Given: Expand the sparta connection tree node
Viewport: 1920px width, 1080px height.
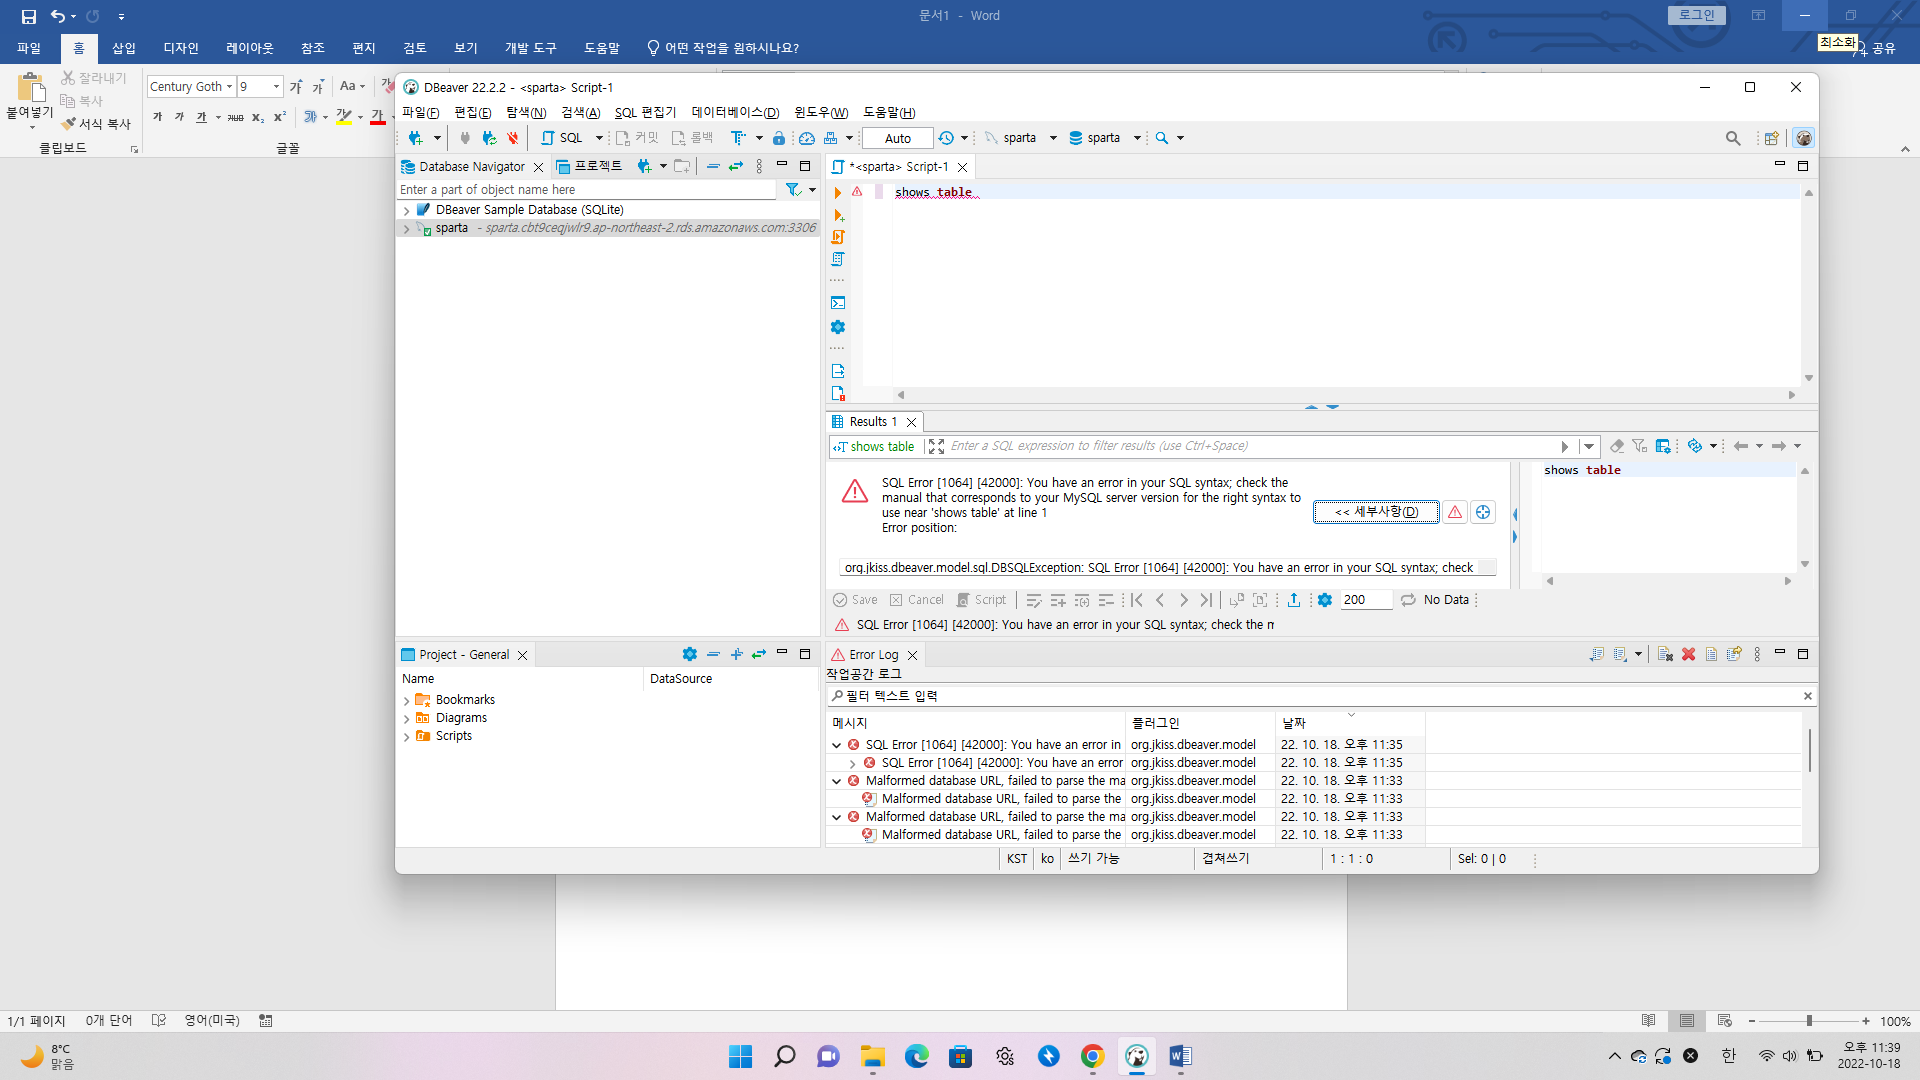Looking at the screenshot, I should click(406, 229).
